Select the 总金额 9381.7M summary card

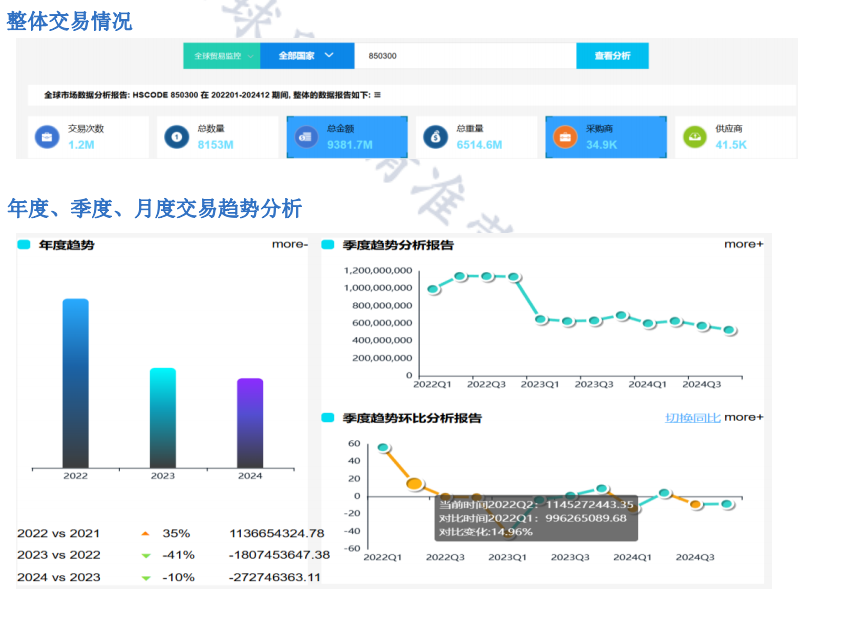(347, 137)
